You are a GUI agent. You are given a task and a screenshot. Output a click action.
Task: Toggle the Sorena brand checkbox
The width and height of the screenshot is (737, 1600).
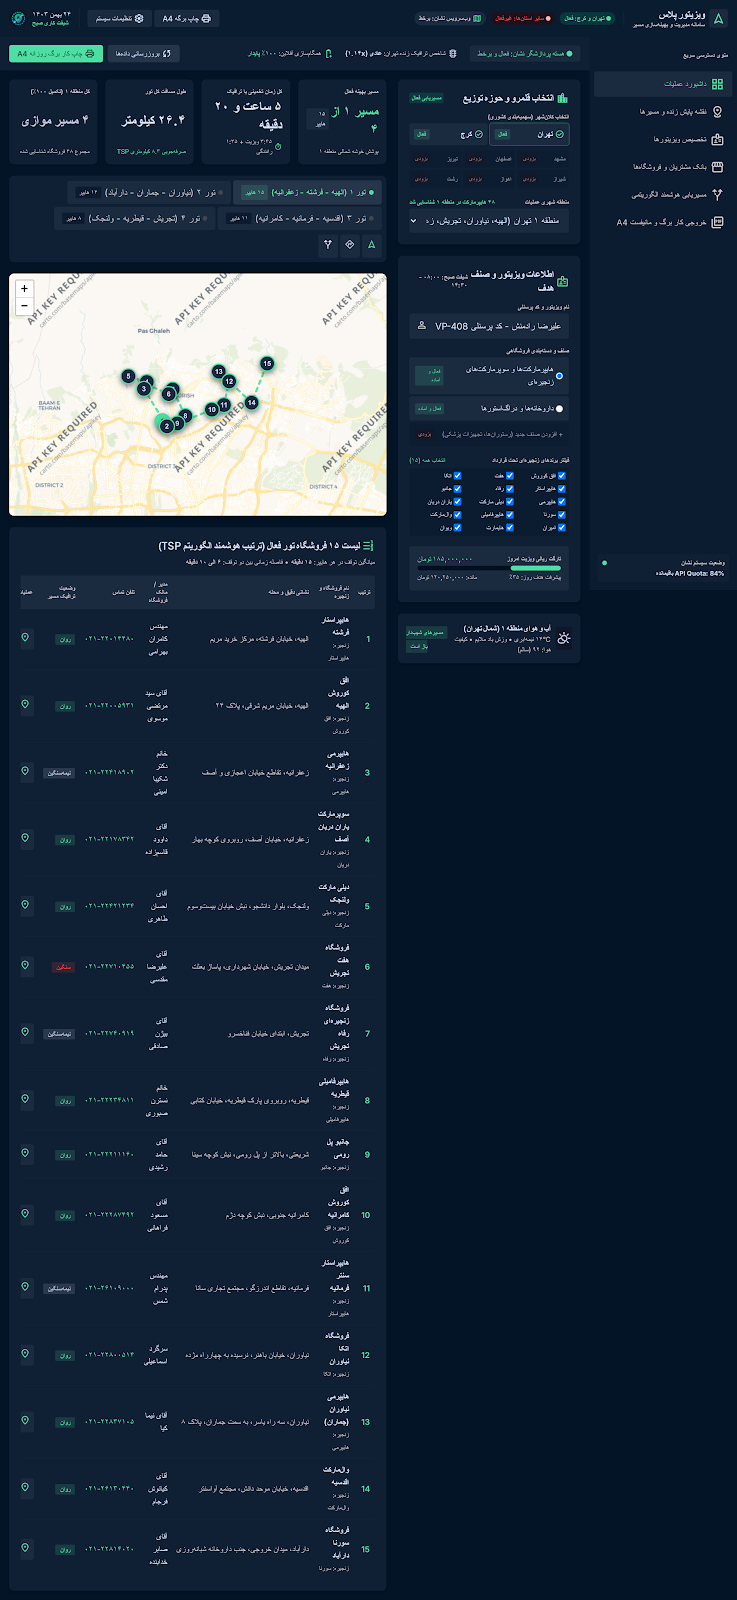(x=562, y=514)
